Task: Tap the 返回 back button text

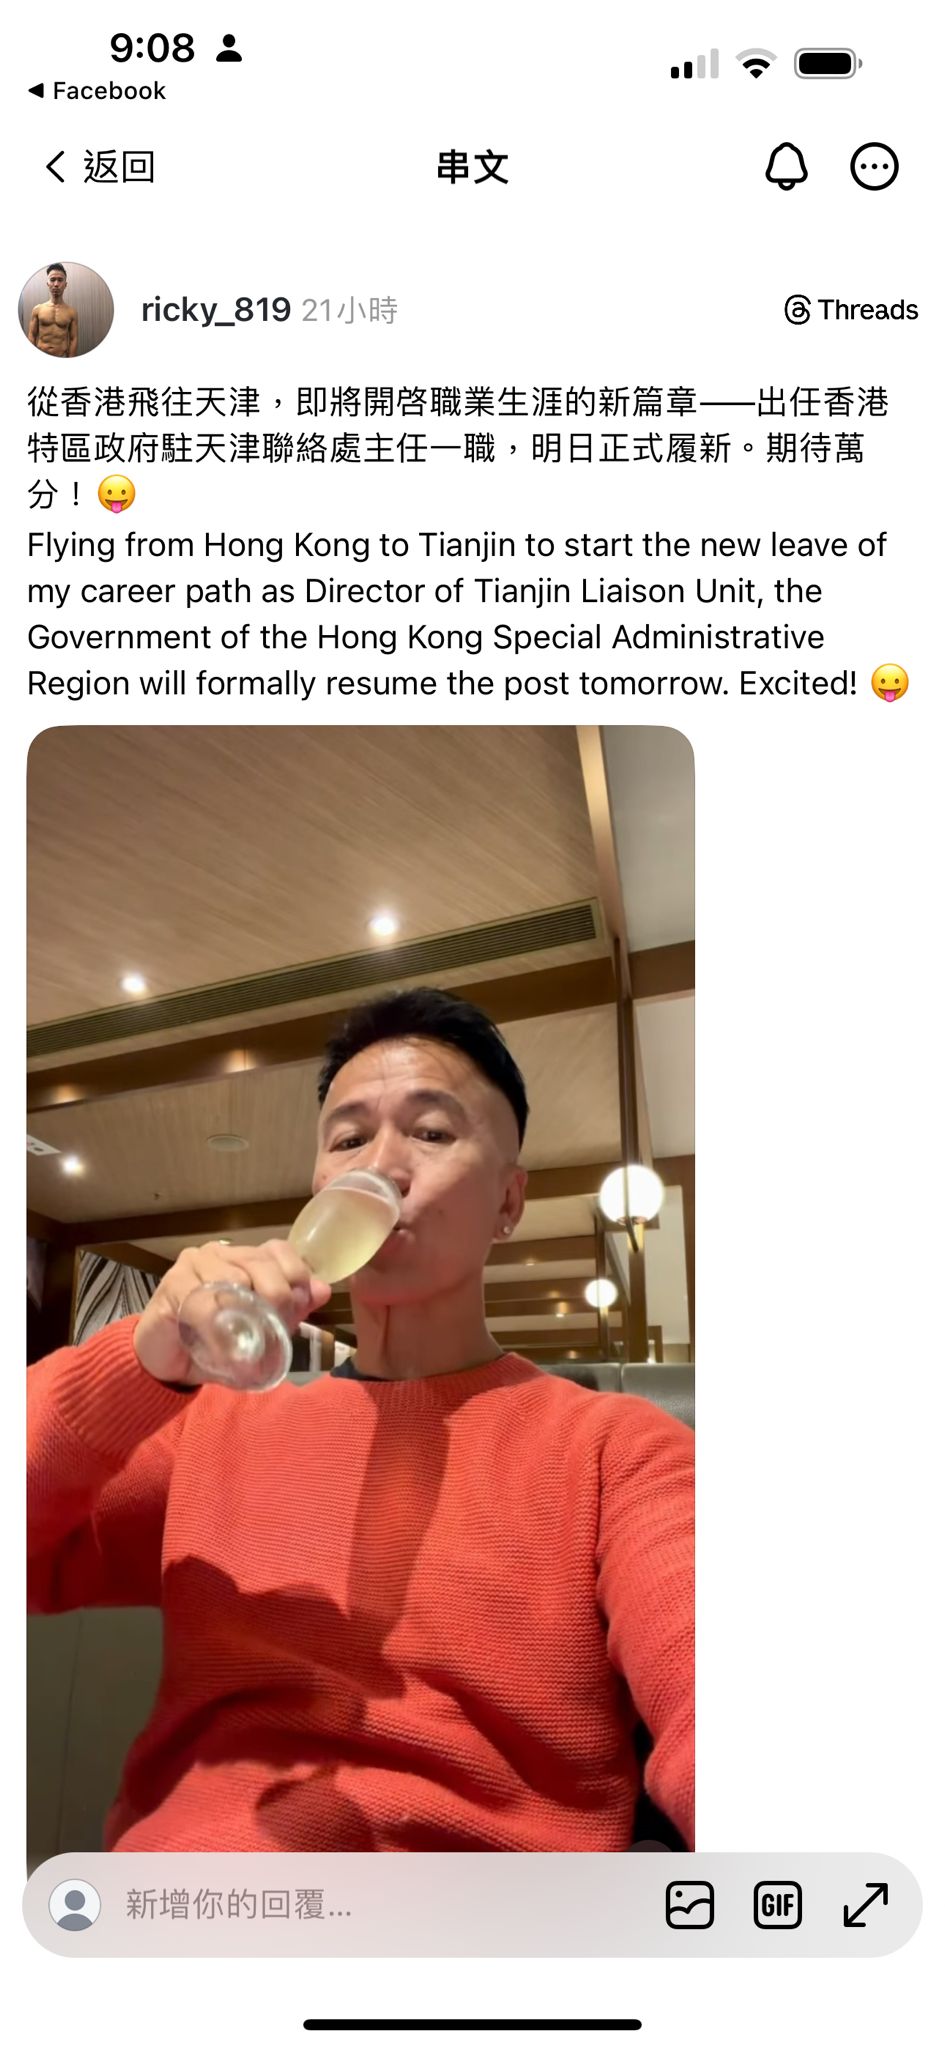Action: click(119, 167)
